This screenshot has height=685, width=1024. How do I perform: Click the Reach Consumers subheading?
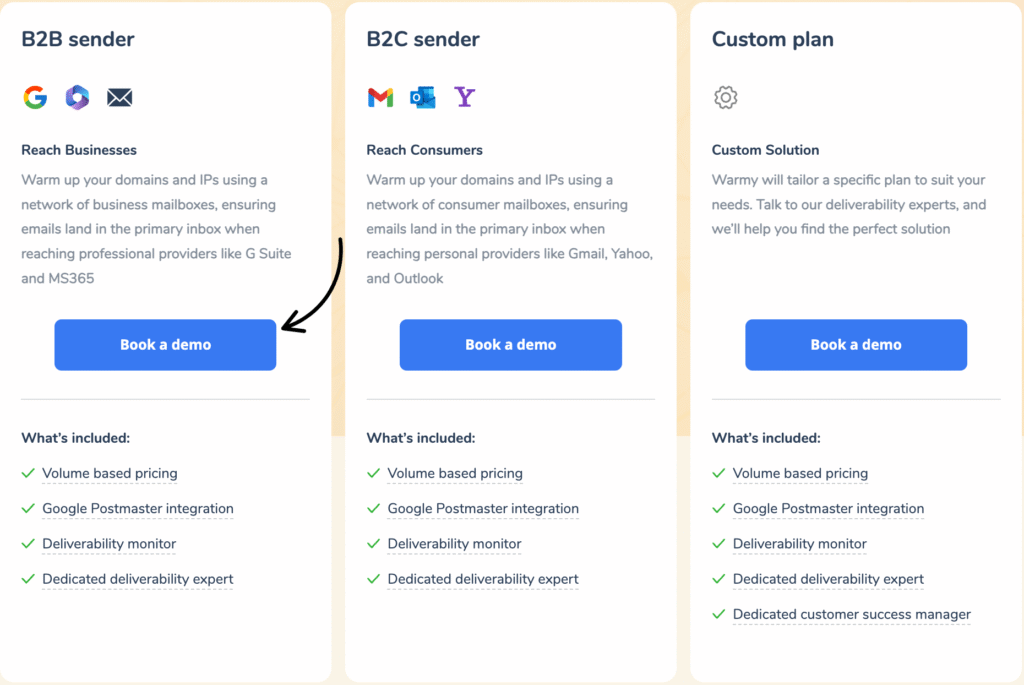(x=424, y=150)
